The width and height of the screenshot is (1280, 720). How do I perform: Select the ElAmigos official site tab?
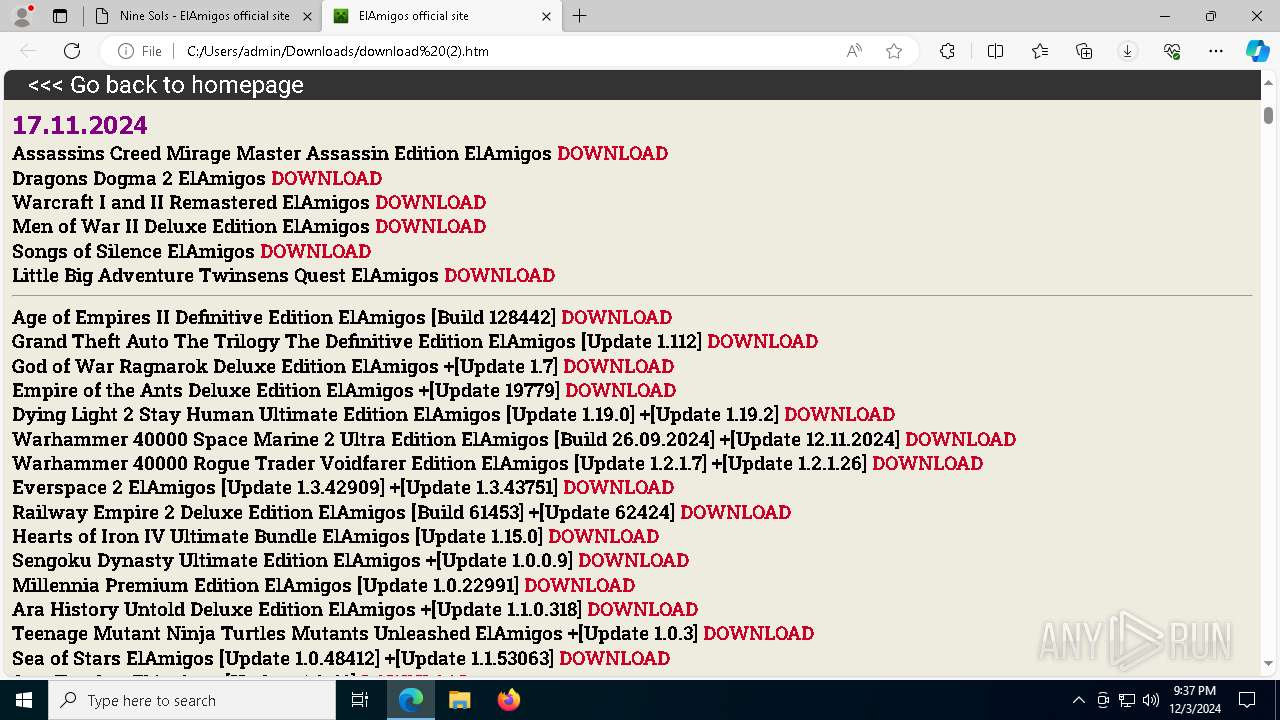tap(443, 16)
